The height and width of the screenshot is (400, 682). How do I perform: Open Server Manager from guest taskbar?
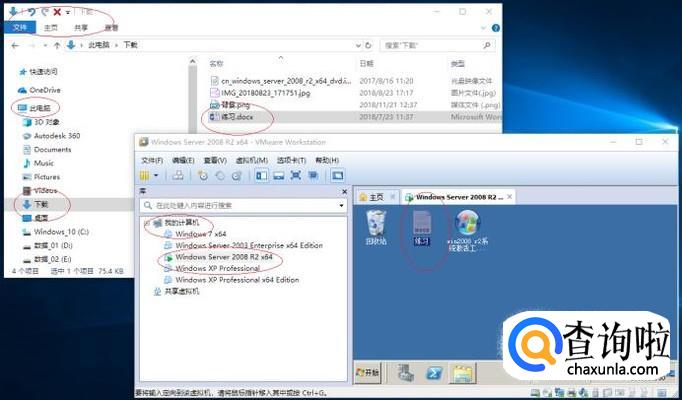click(406, 373)
